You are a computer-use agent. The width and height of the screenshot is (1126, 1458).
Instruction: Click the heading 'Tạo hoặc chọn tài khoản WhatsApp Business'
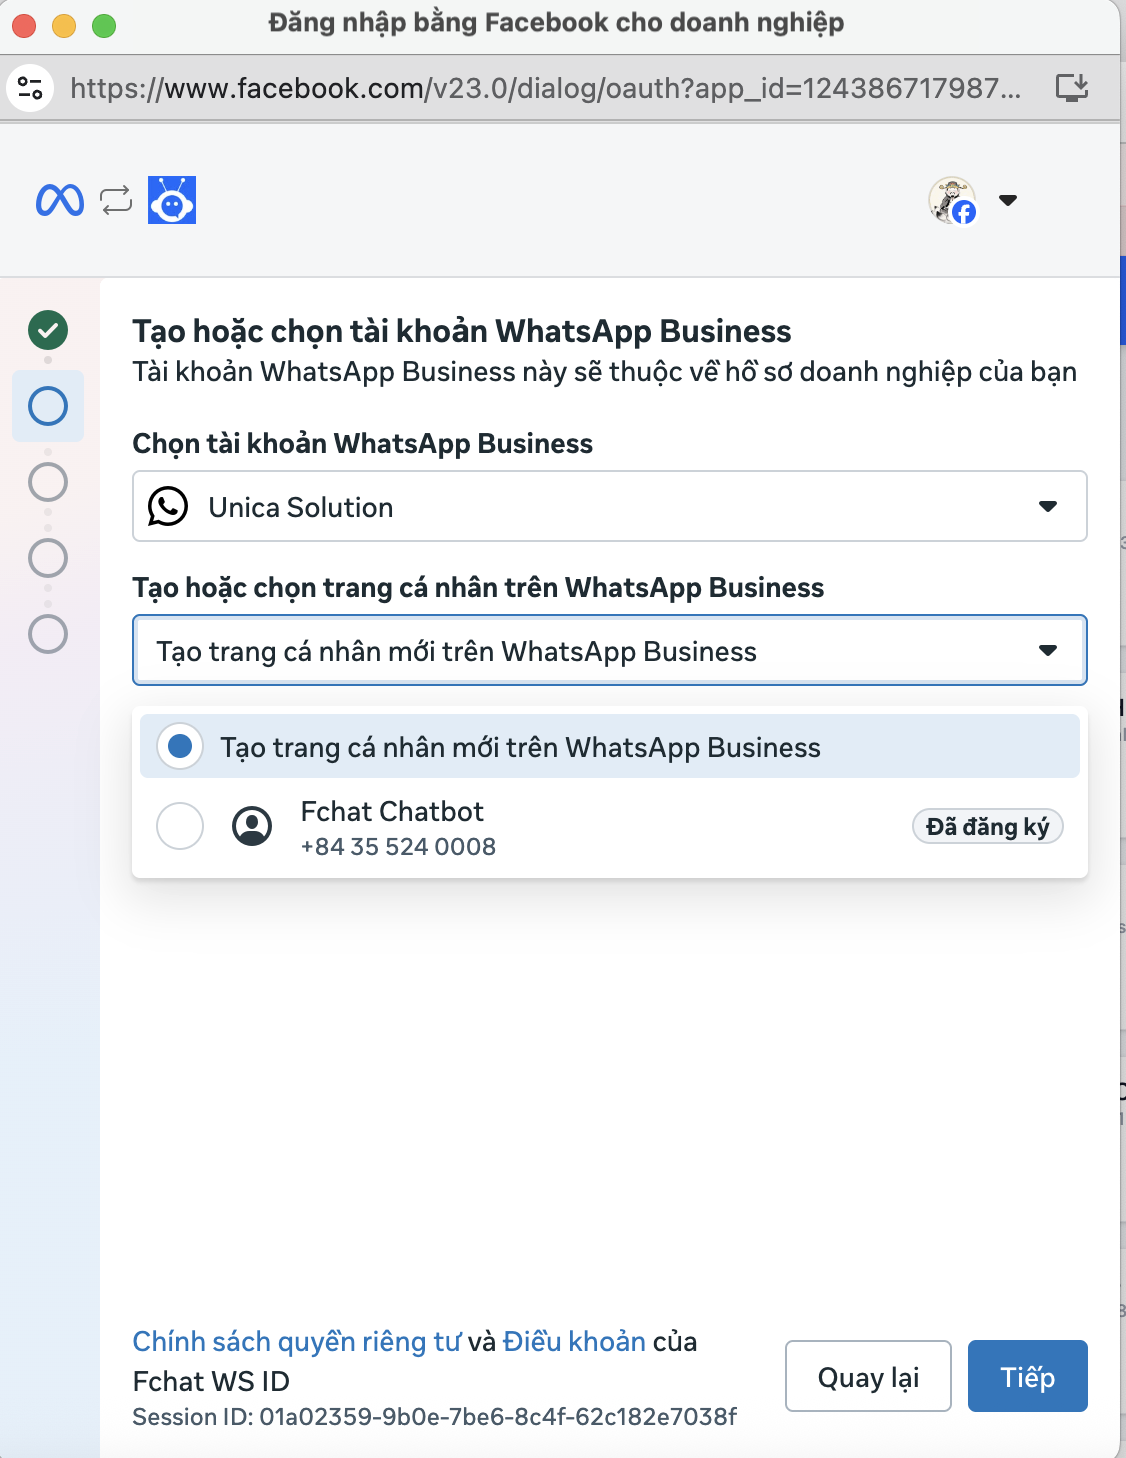tap(462, 331)
